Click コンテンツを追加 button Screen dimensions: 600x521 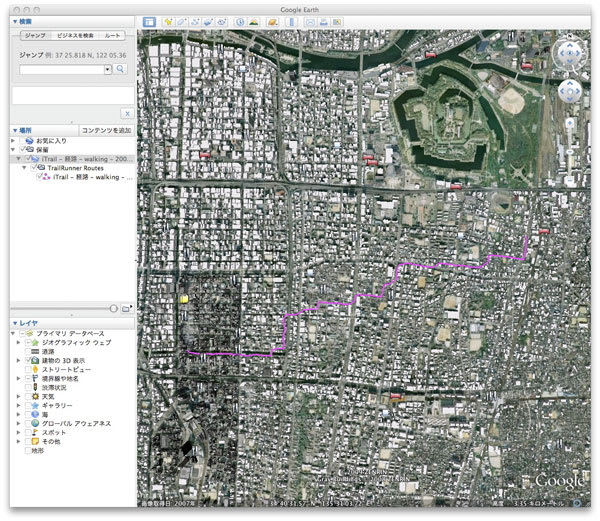[107, 130]
